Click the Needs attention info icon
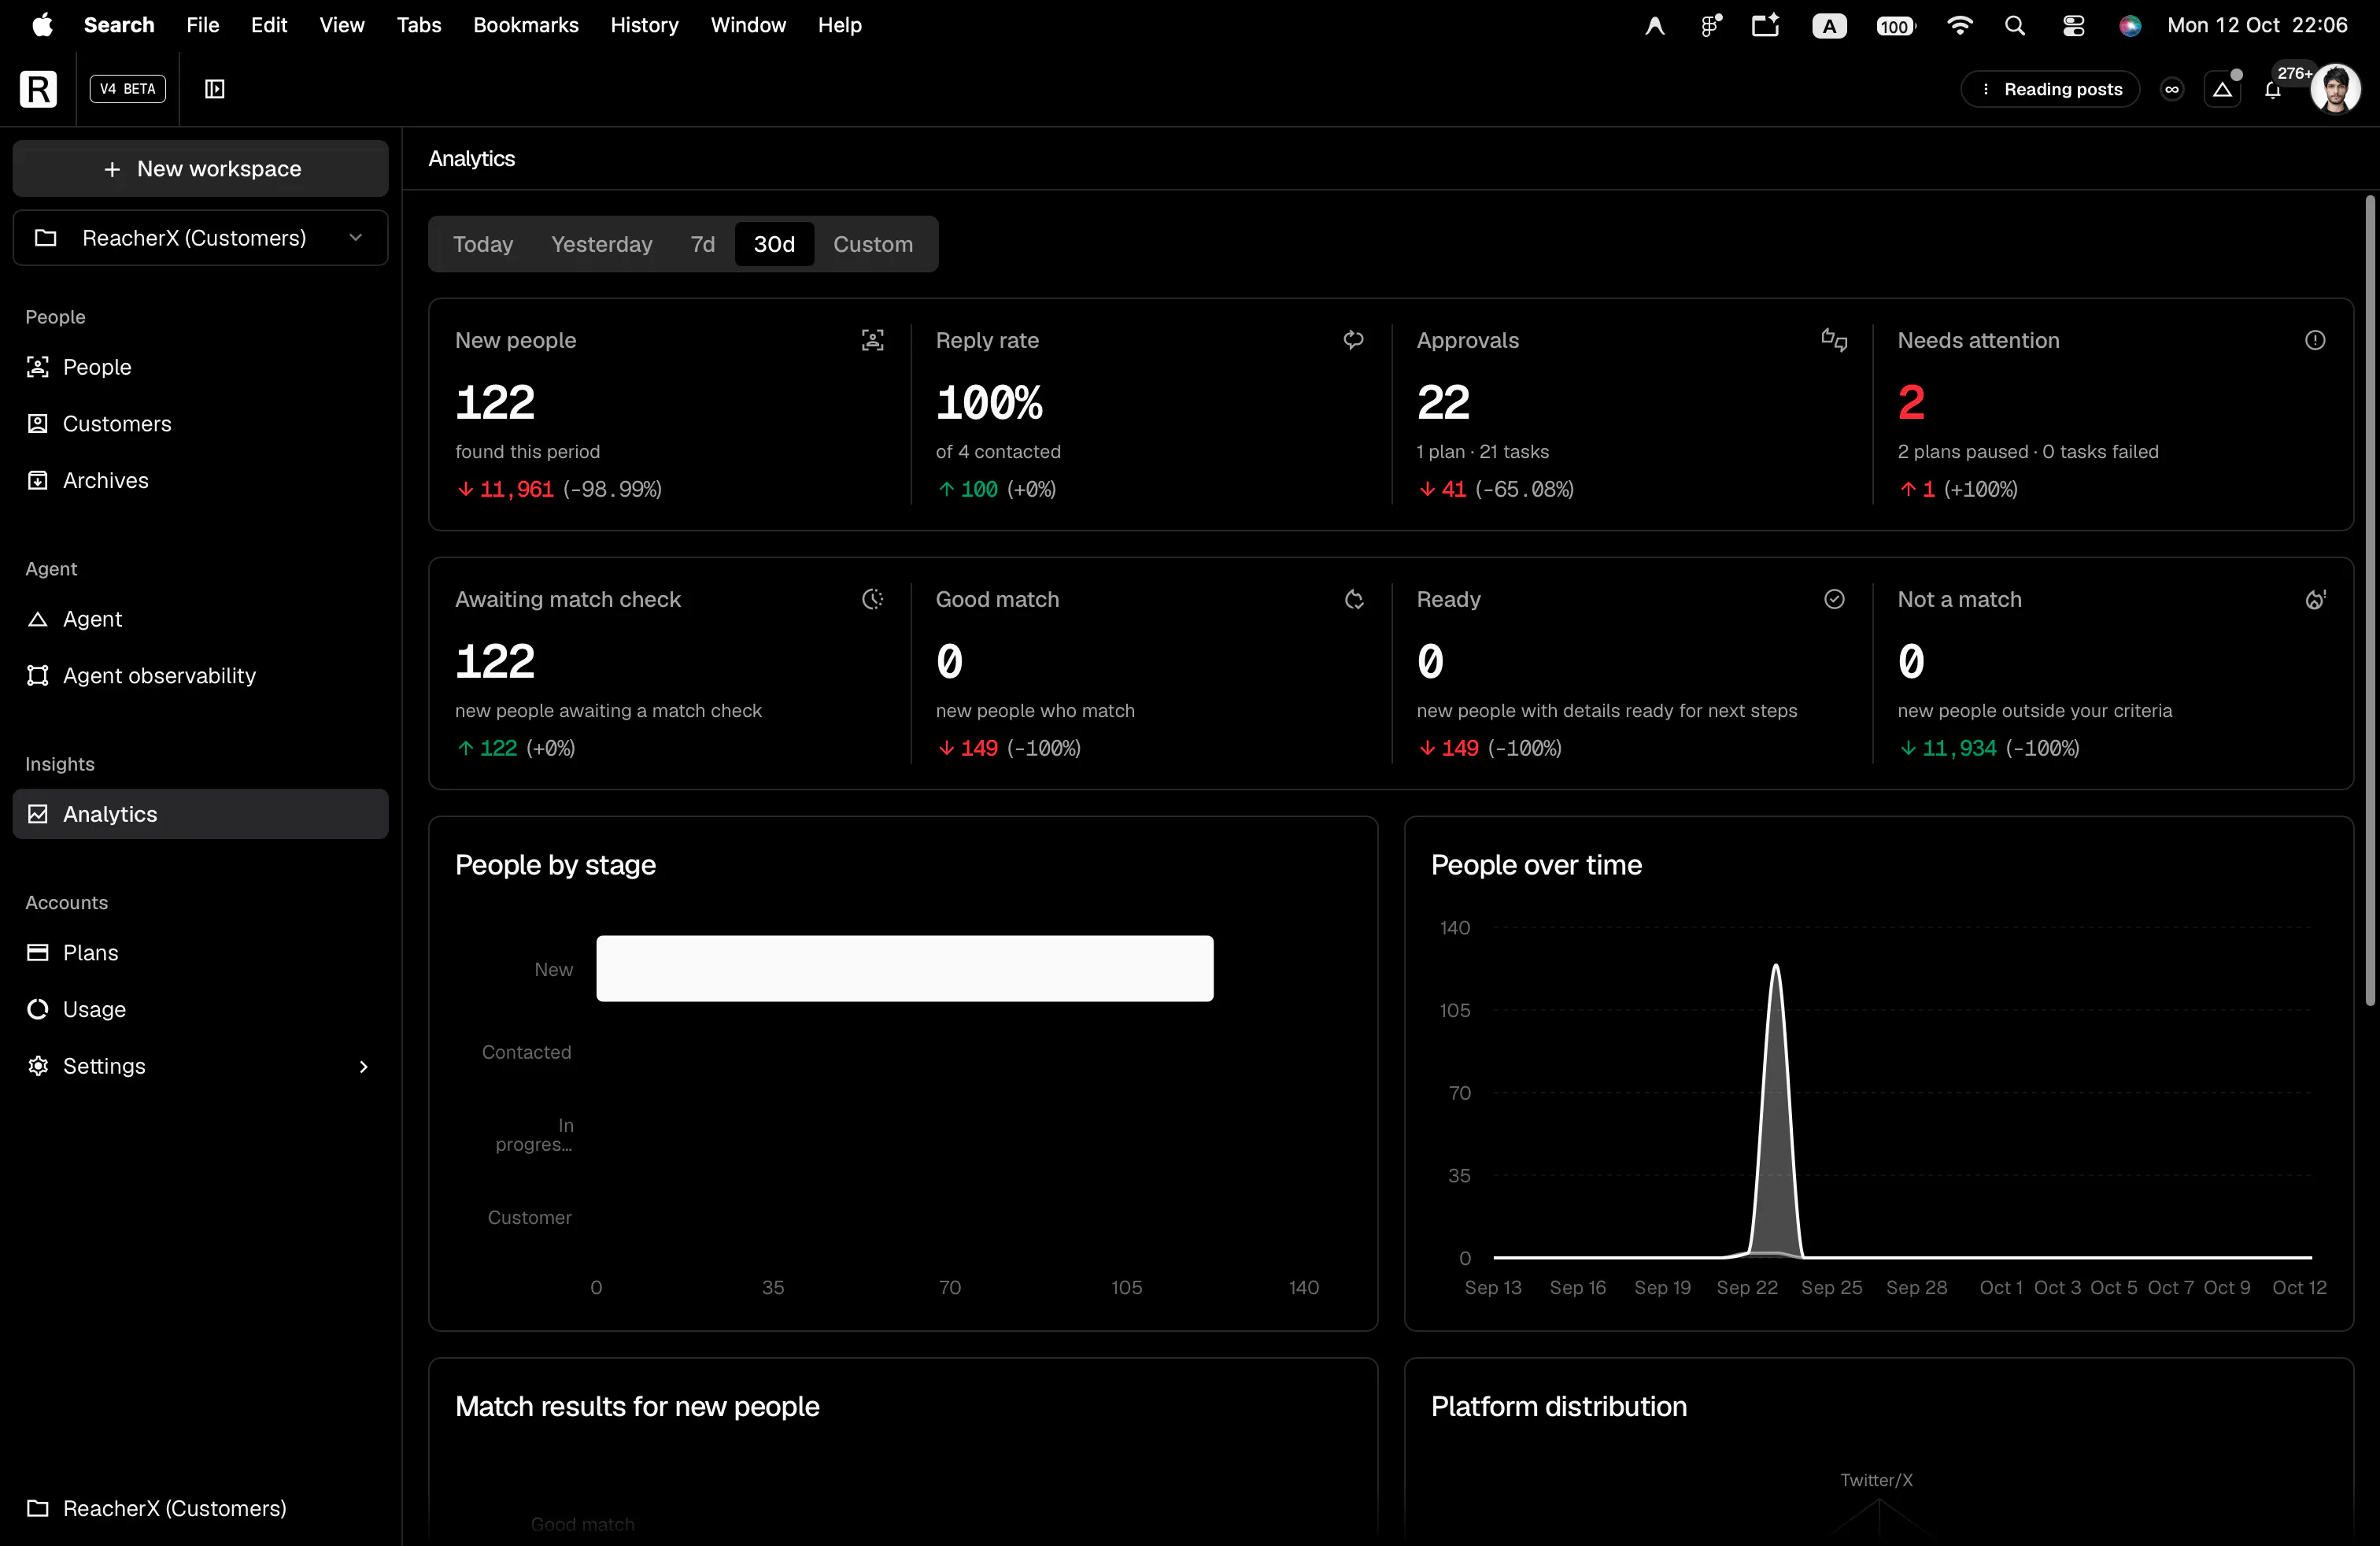The width and height of the screenshot is (2380, 1546). pyautogui.click(x=2315, y=340)
